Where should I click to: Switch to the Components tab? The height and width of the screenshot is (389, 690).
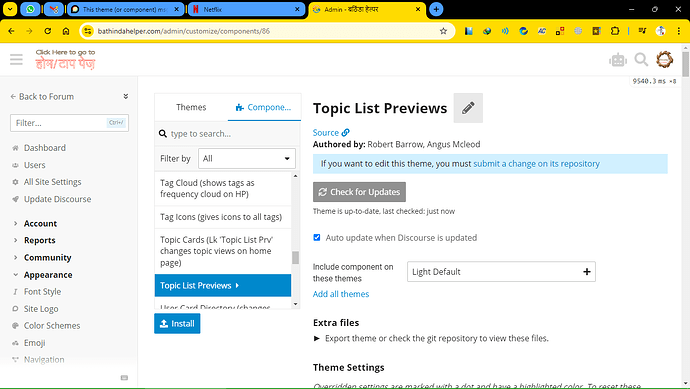coord(264,107)
